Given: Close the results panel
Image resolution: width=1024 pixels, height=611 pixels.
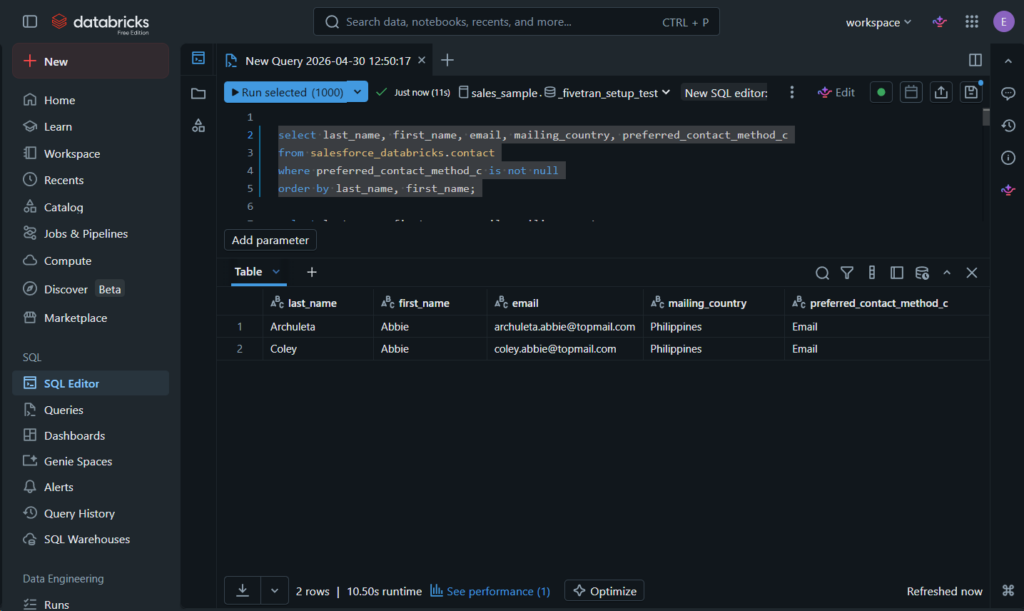Looking at the screenshot, I should (972, 273).
